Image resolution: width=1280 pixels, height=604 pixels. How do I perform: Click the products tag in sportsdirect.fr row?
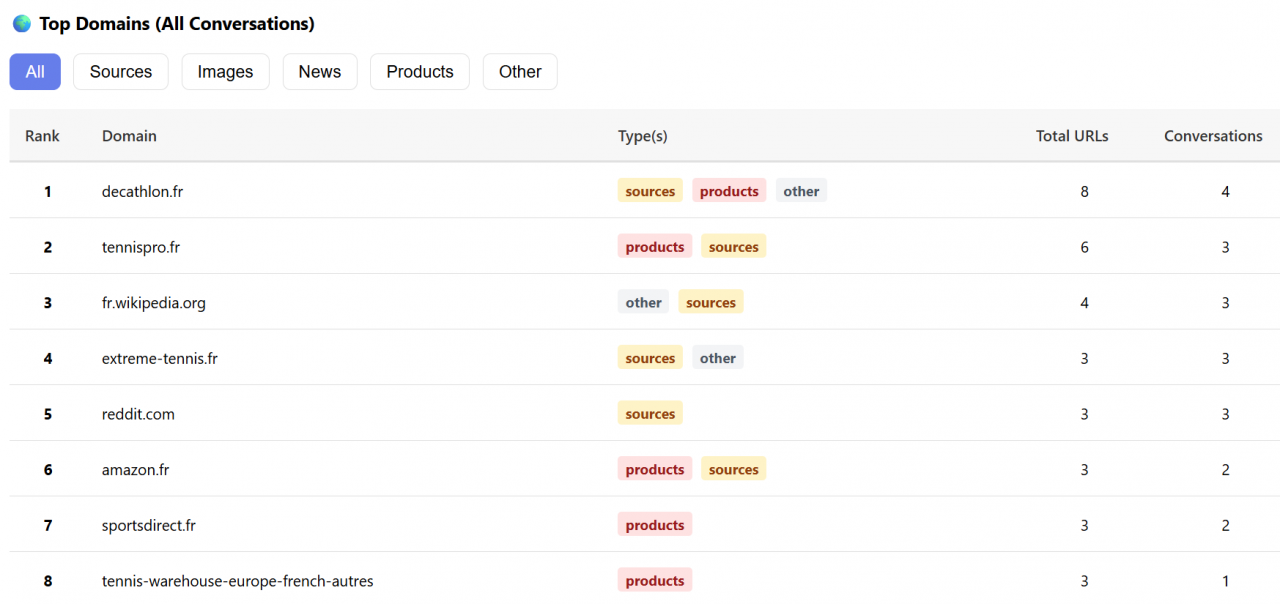655,525
